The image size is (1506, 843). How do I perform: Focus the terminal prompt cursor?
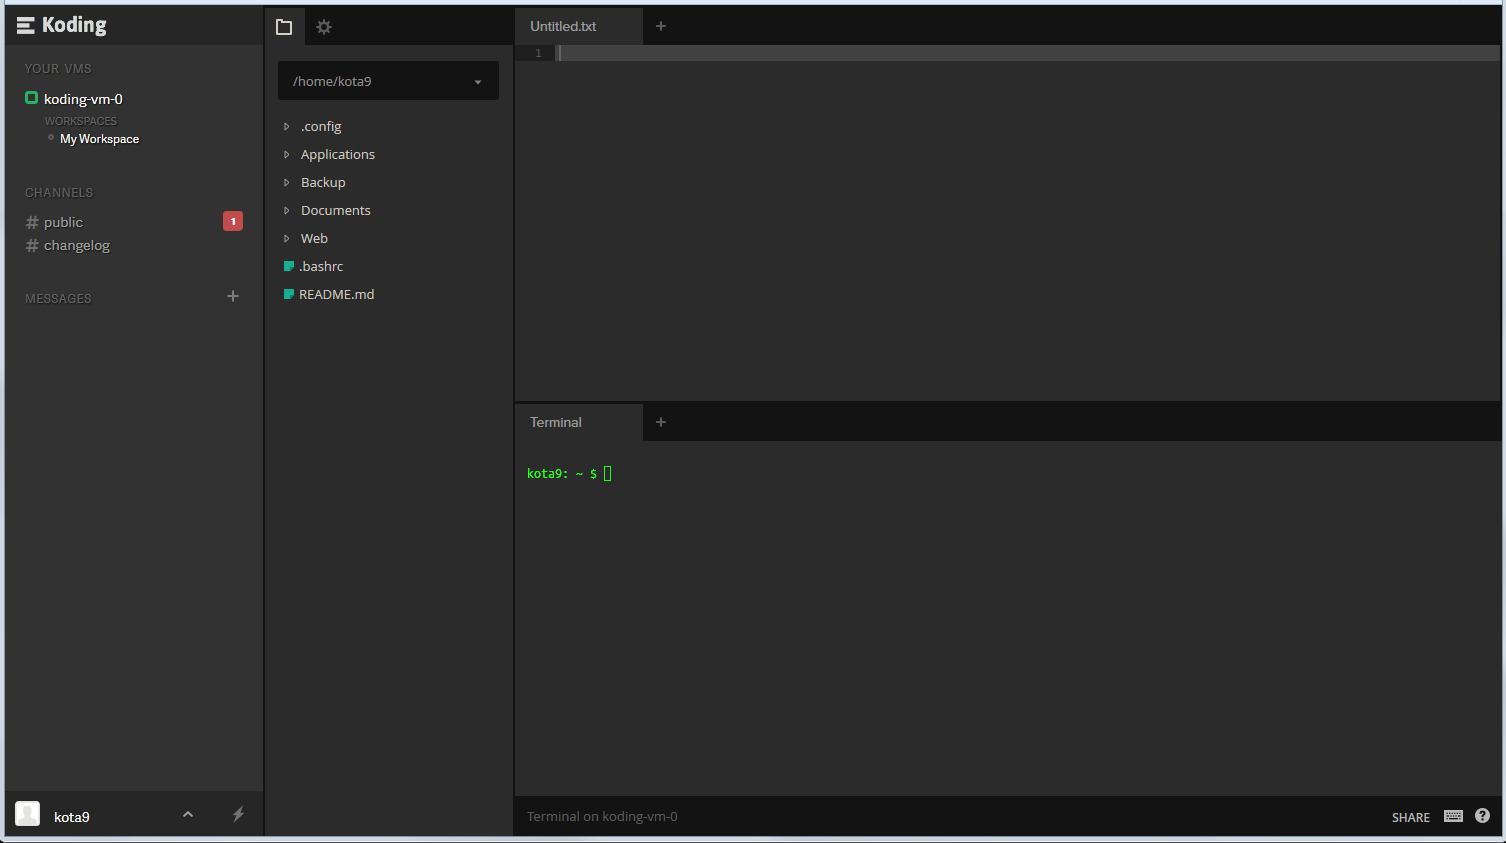point(608,473)
